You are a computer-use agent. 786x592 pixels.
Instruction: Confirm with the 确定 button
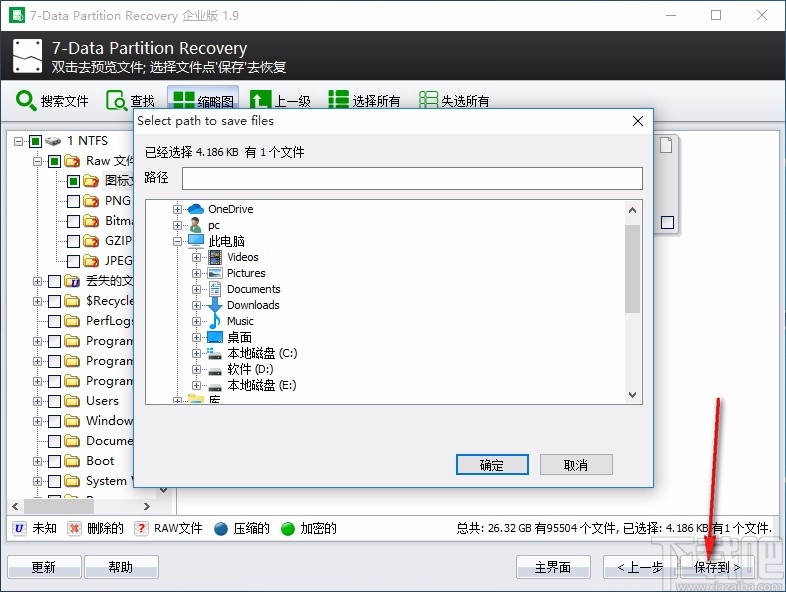(x=492, y=465)
